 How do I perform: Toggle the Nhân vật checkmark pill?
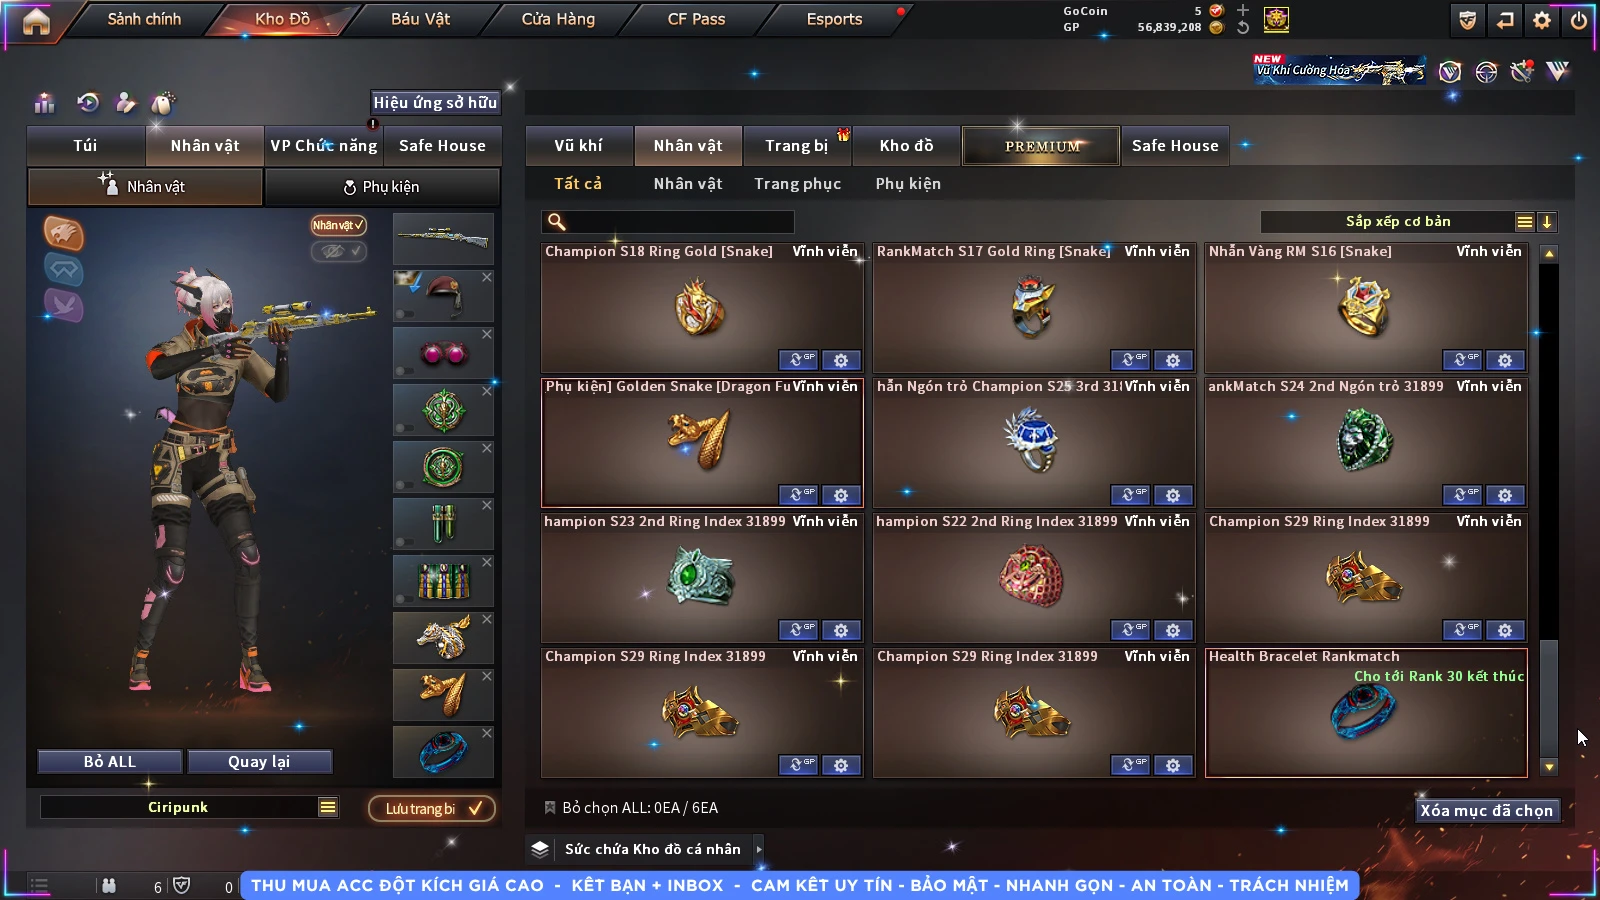coord(338,225)
